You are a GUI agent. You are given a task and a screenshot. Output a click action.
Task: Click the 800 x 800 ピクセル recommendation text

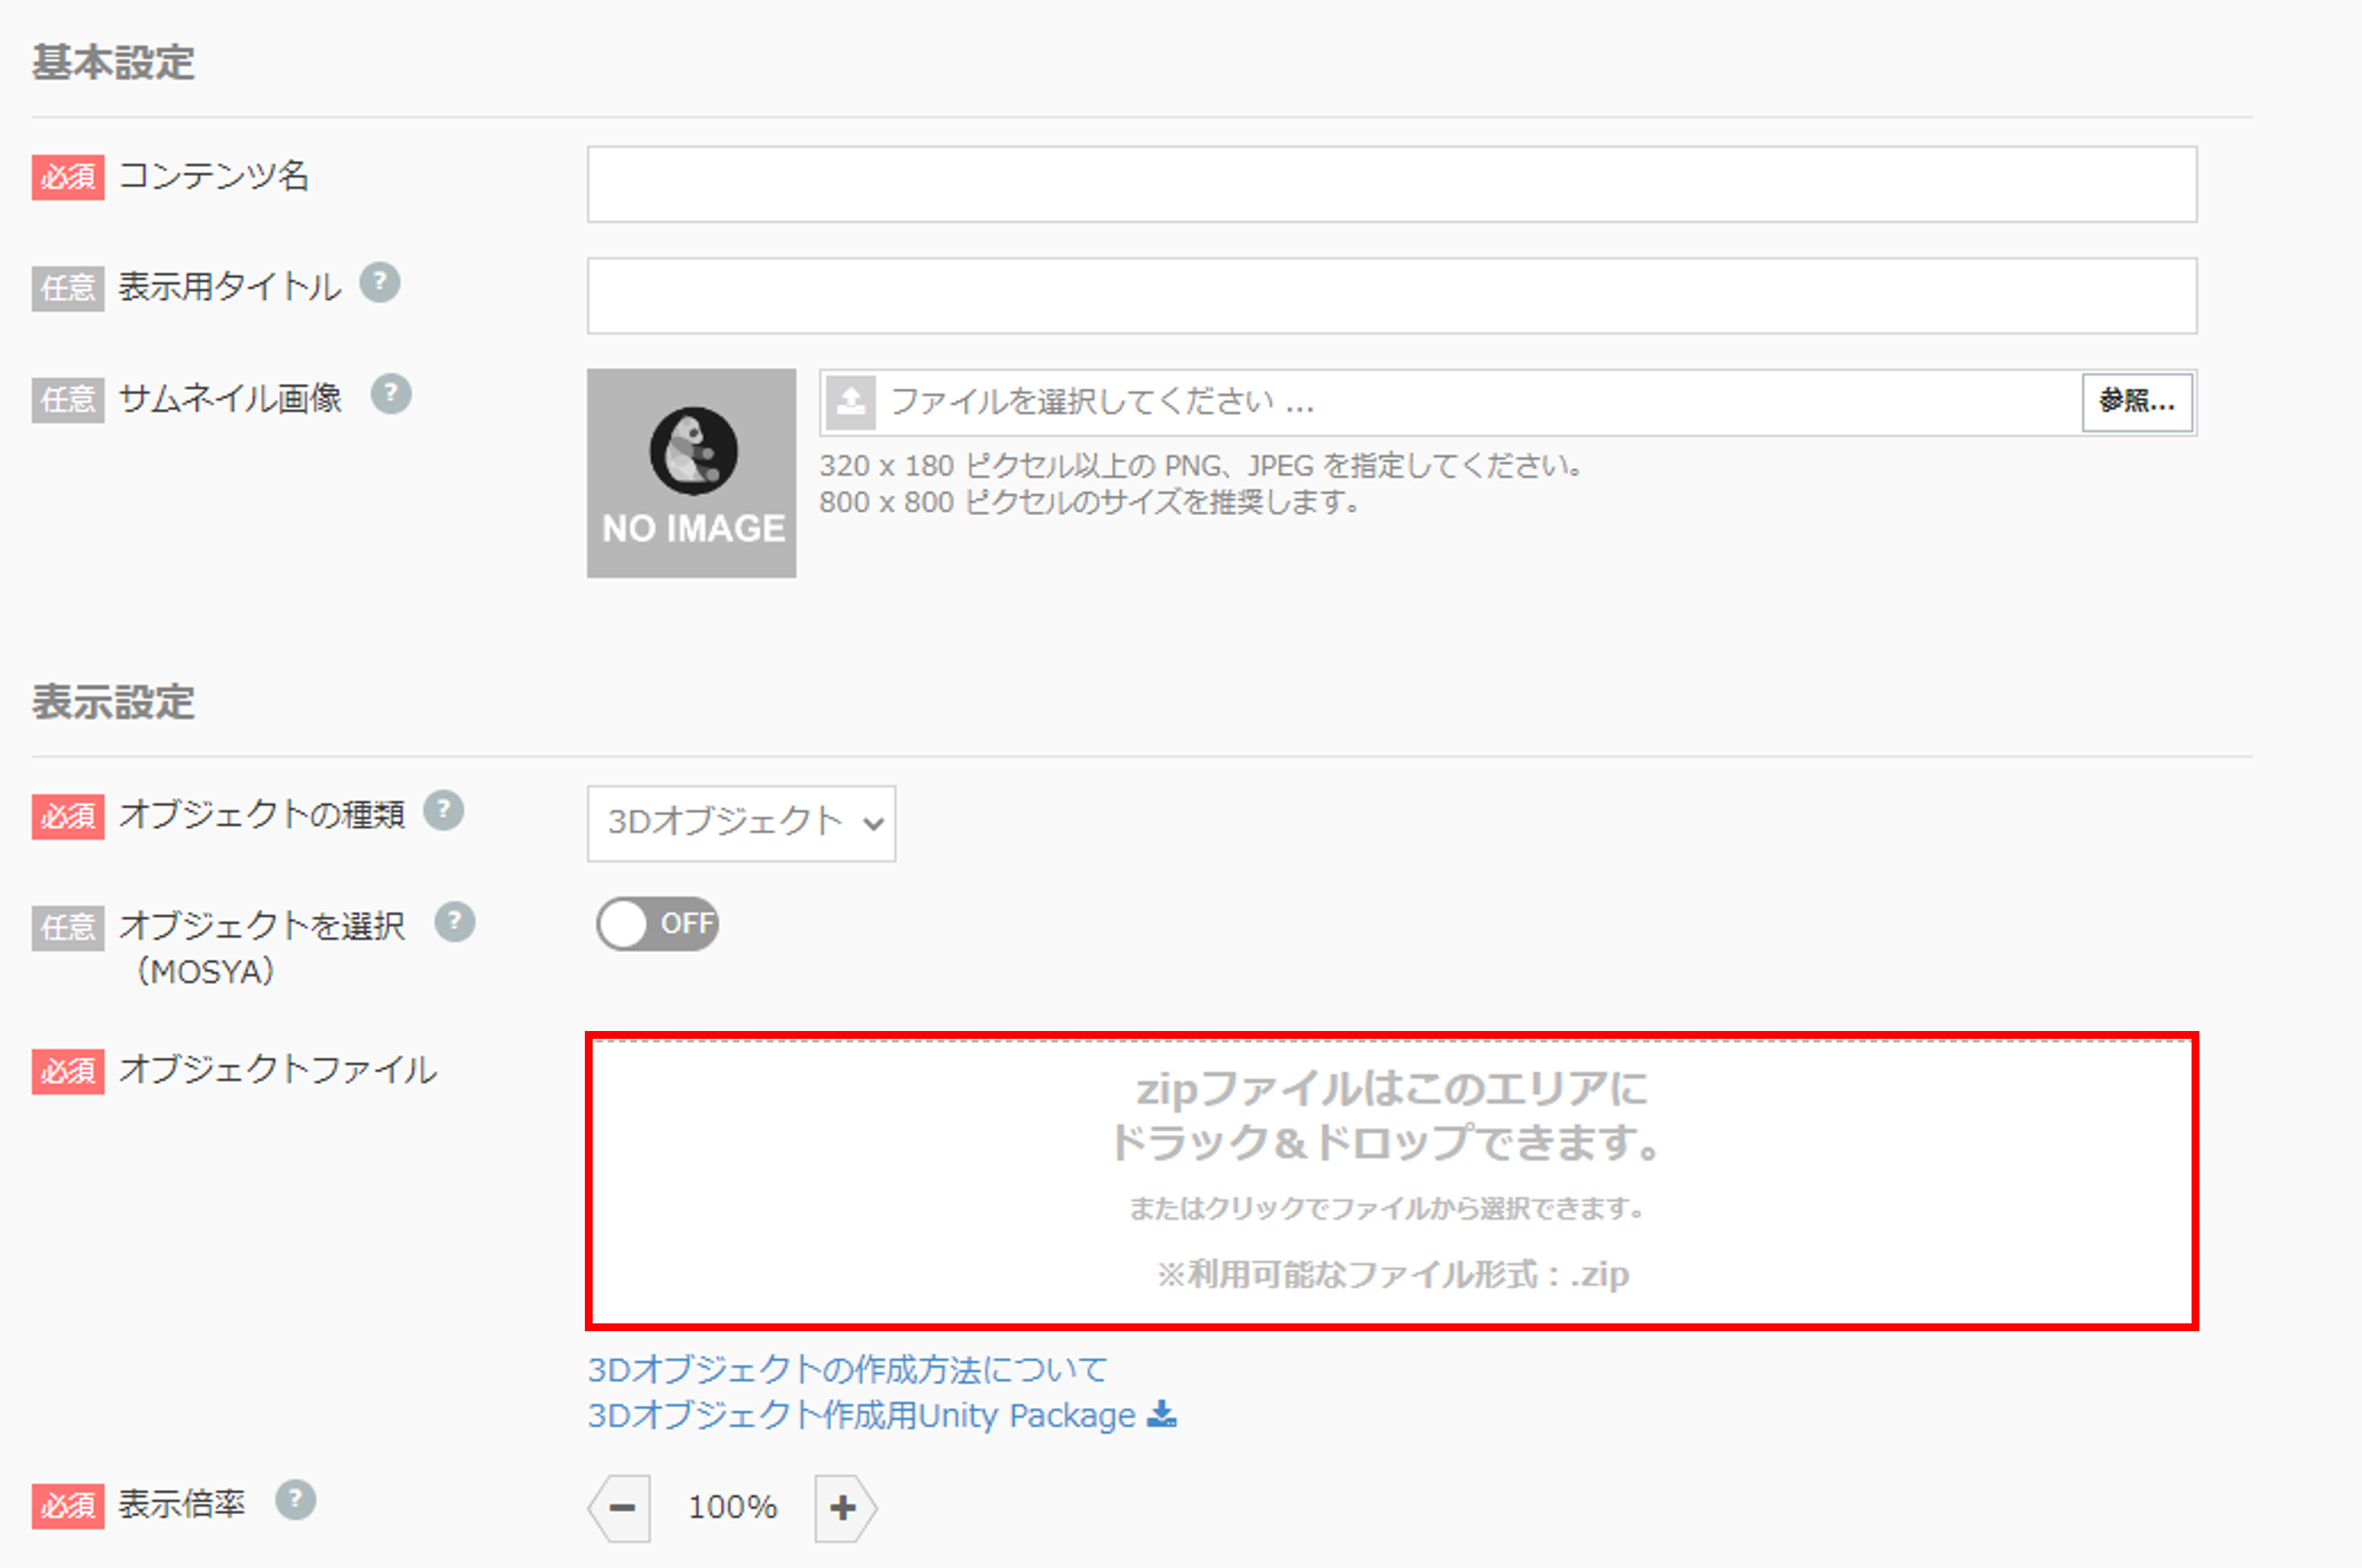click(1089, 502)
